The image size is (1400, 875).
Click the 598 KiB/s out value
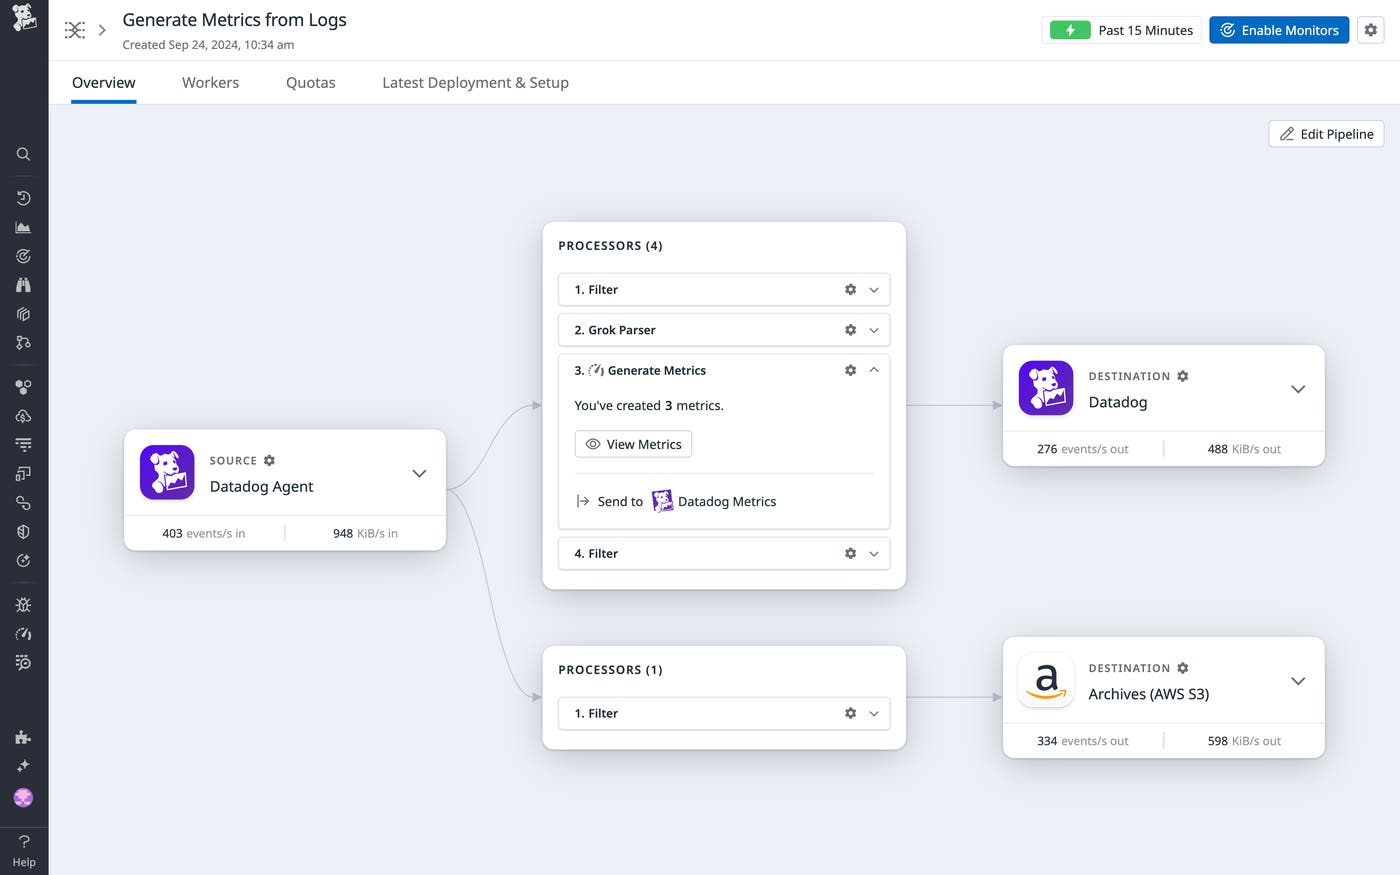[1245, 741]
